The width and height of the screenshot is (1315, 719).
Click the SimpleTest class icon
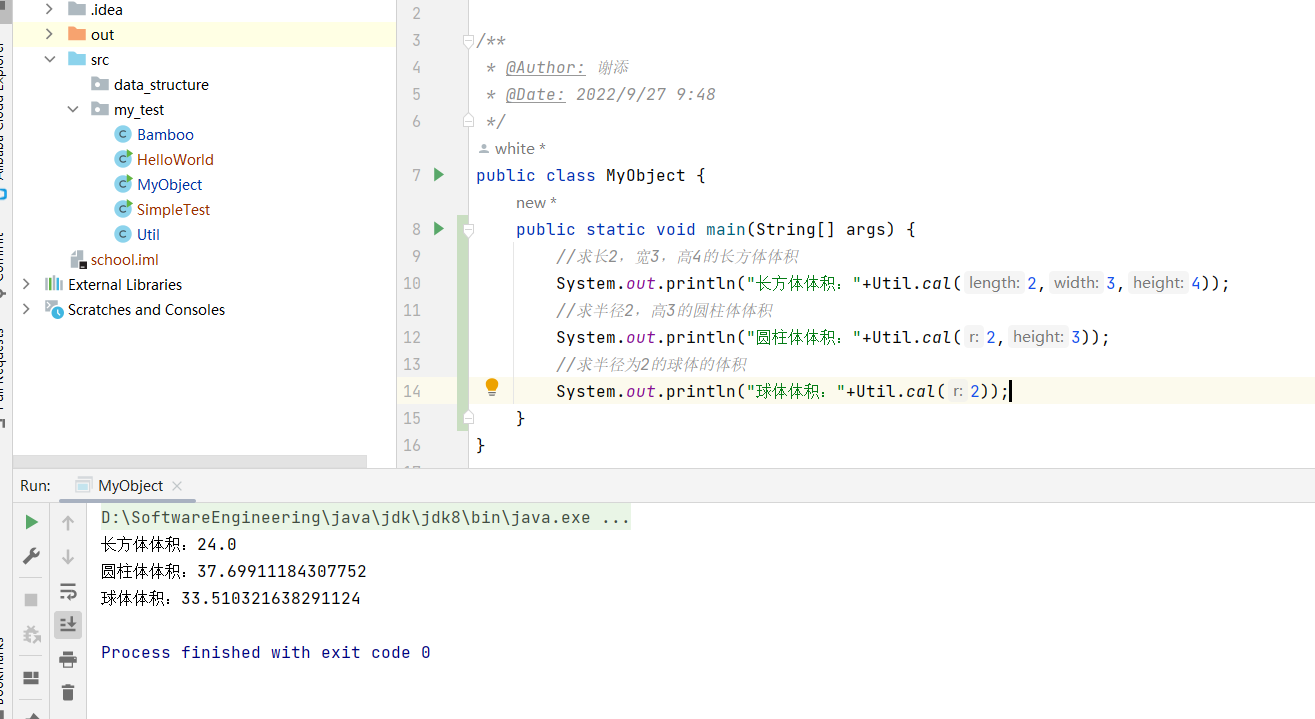pos(123,209)
